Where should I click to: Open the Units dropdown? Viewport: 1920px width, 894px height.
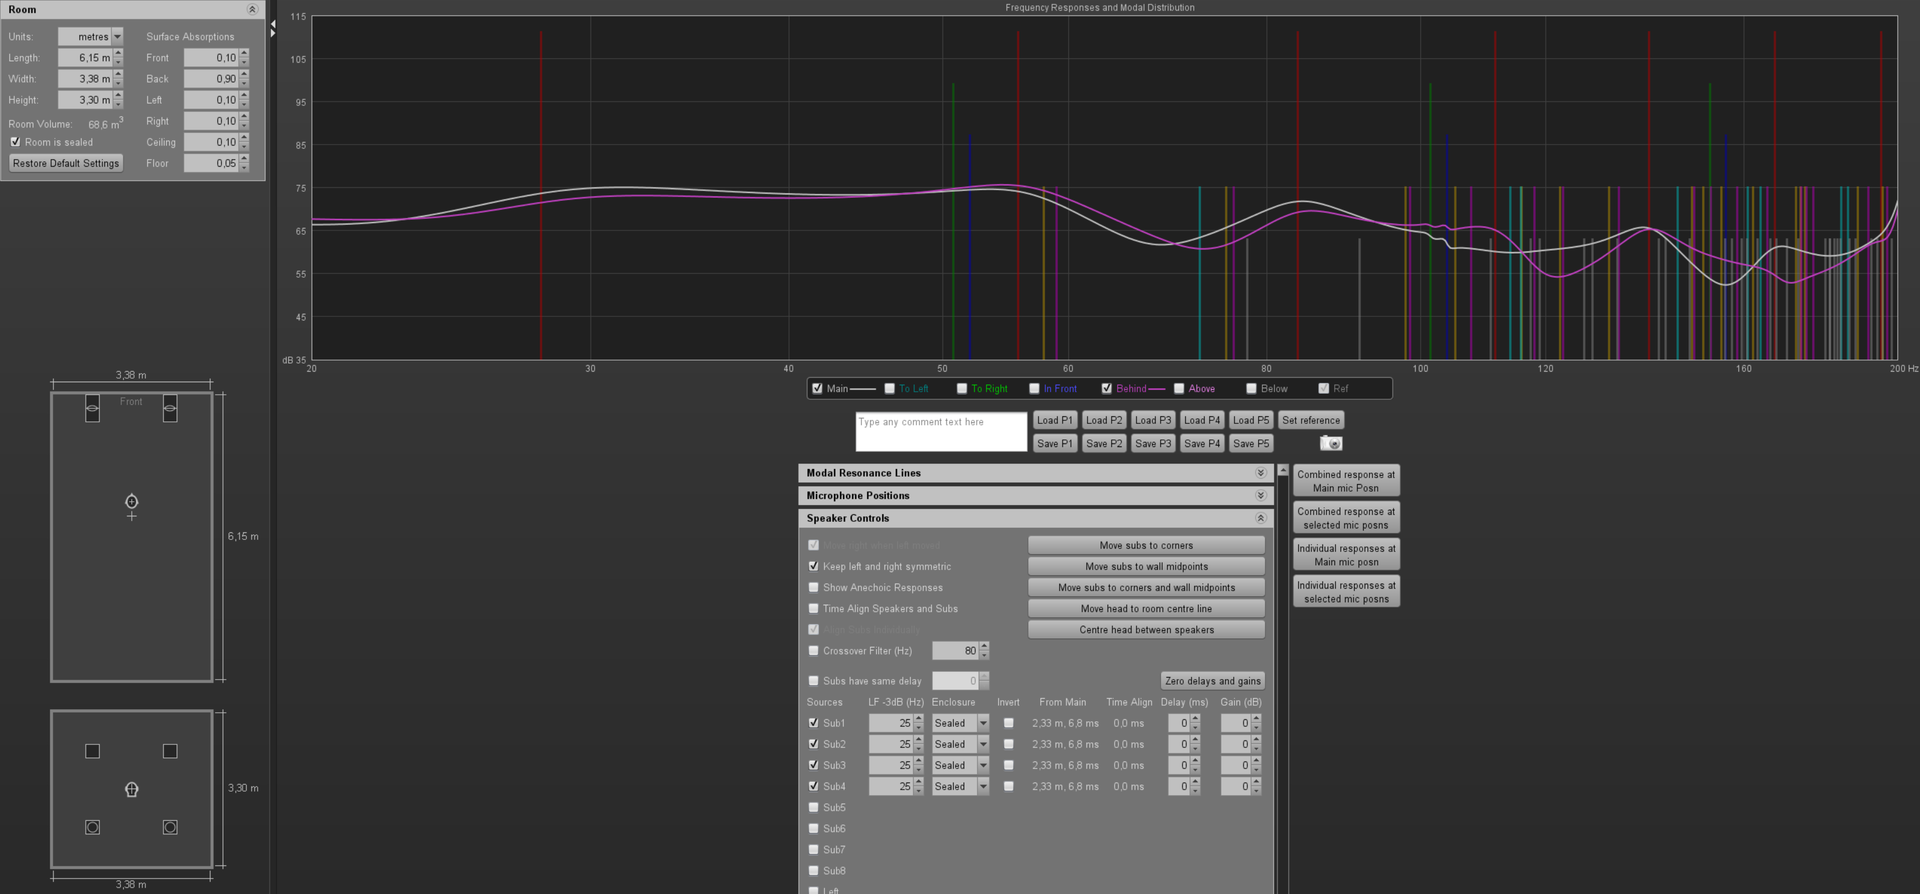pos(117,37)
